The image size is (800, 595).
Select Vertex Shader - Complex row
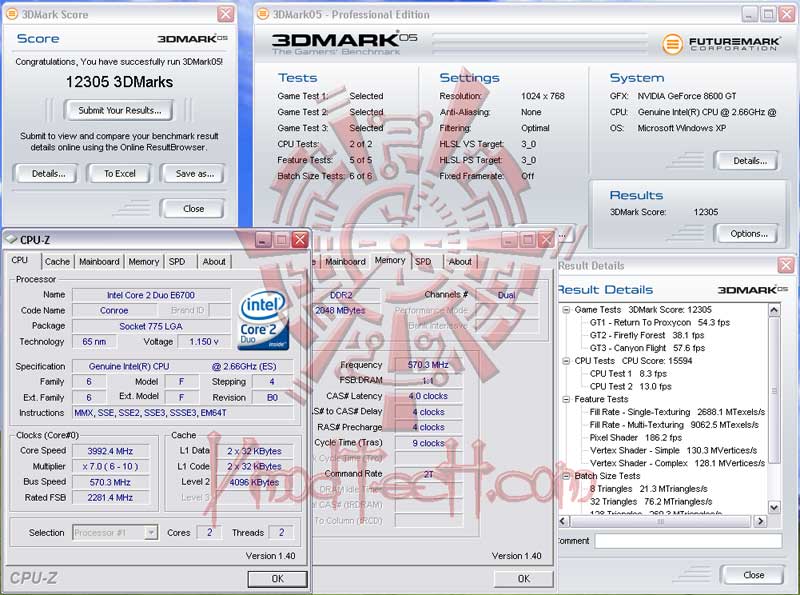point(677,463)
